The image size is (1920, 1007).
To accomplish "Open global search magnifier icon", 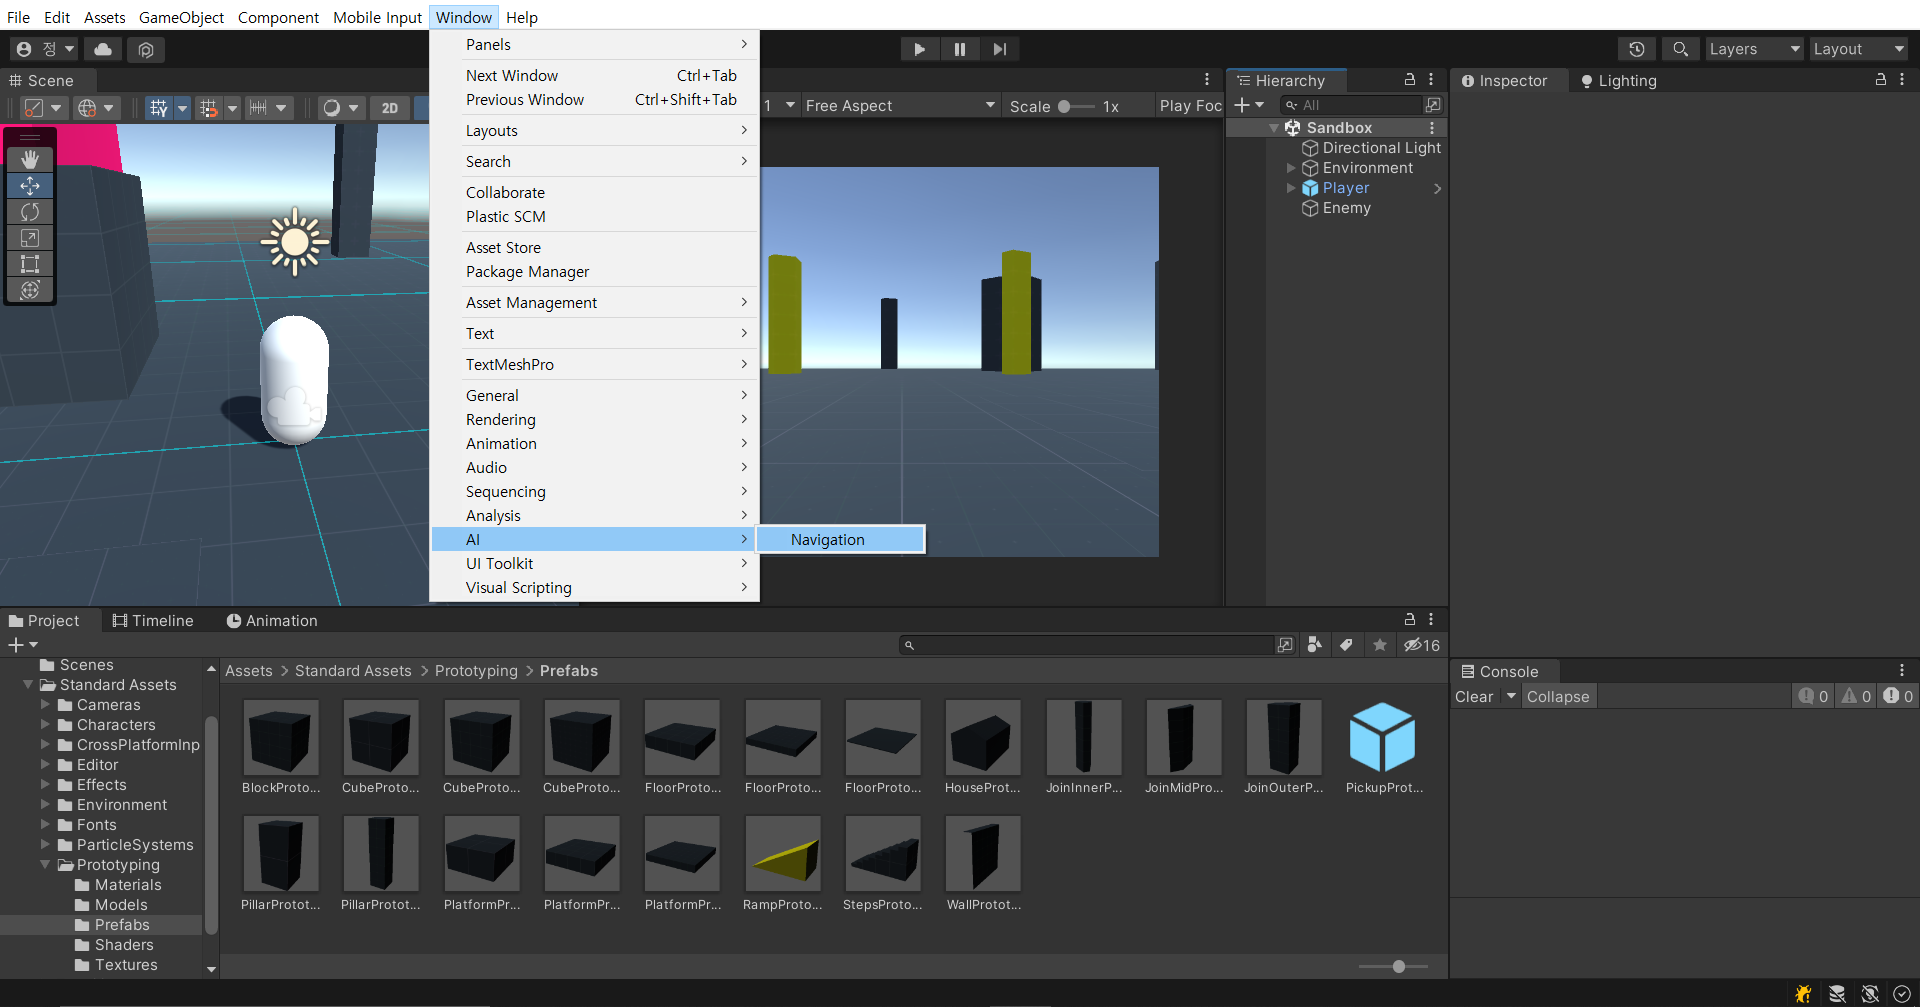I will [1680, 49].
